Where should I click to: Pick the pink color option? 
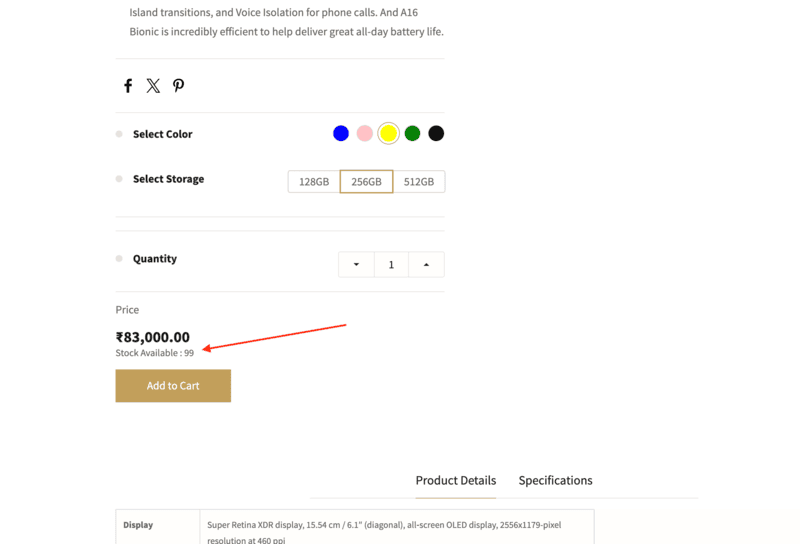pyautogui.click(x=365, y=133)
